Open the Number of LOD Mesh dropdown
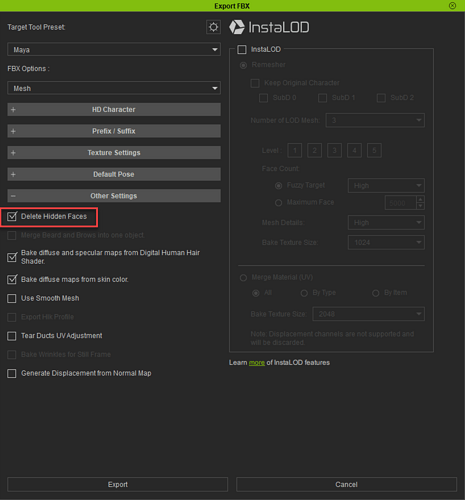Image resolution: width=465 pixels, height=500 pixels. tap(375, 120)
